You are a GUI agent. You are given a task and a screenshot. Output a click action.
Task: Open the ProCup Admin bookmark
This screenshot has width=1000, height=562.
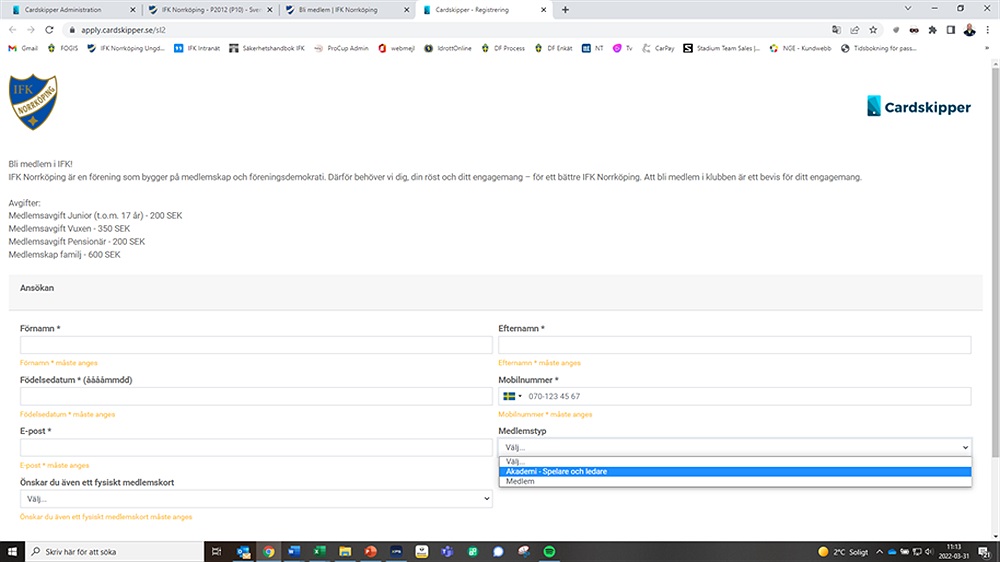(x=341, y=48)
